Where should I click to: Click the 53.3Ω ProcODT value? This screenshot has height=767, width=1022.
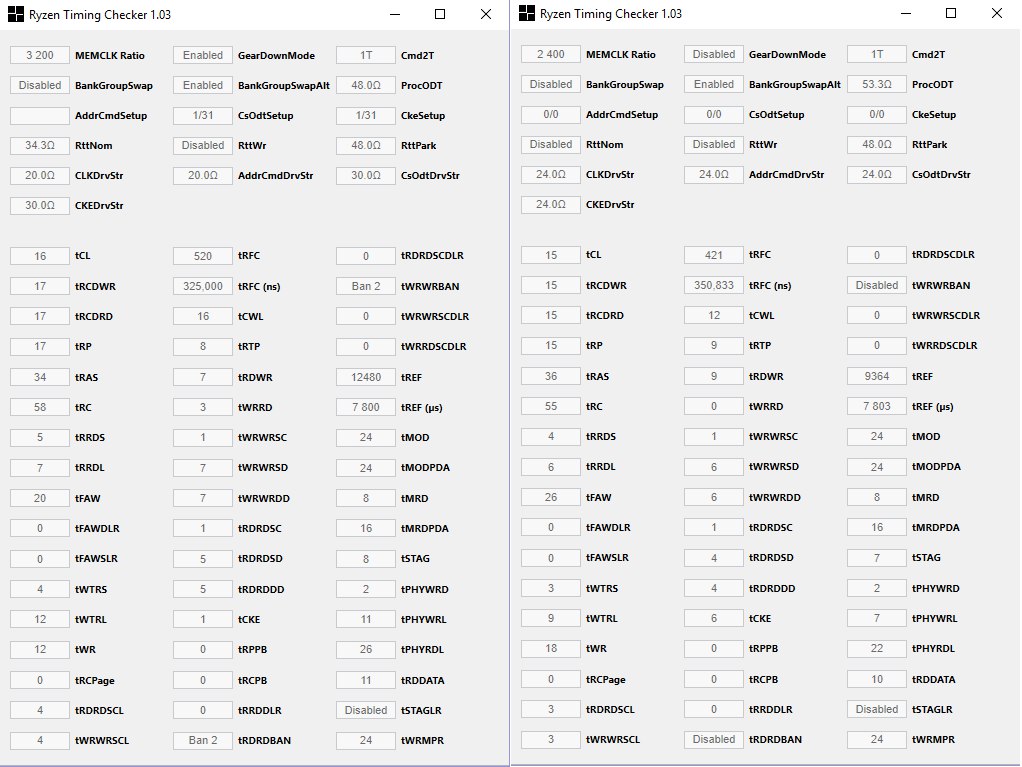click(x=877, y=84)
